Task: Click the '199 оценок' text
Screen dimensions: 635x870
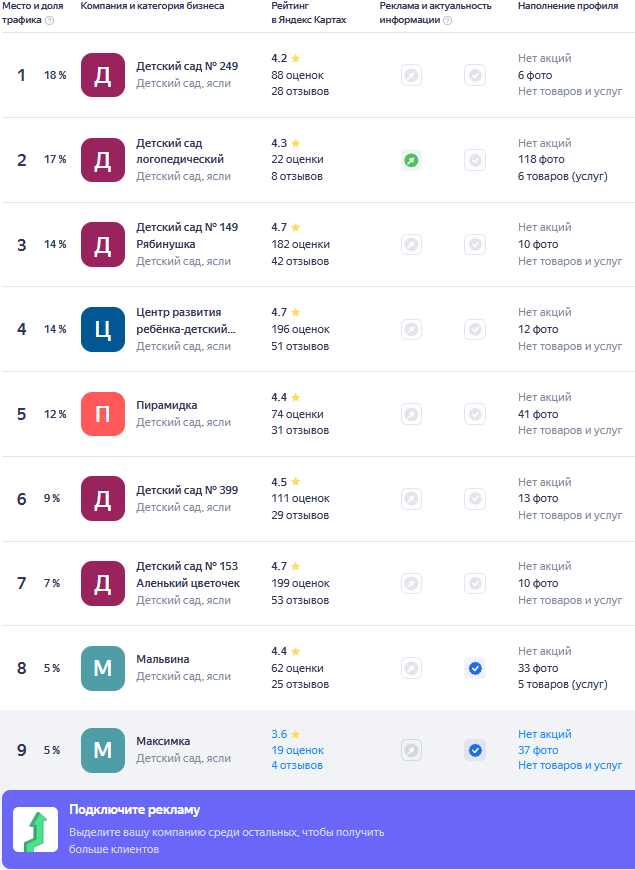Action: click(x=300, y=584)
